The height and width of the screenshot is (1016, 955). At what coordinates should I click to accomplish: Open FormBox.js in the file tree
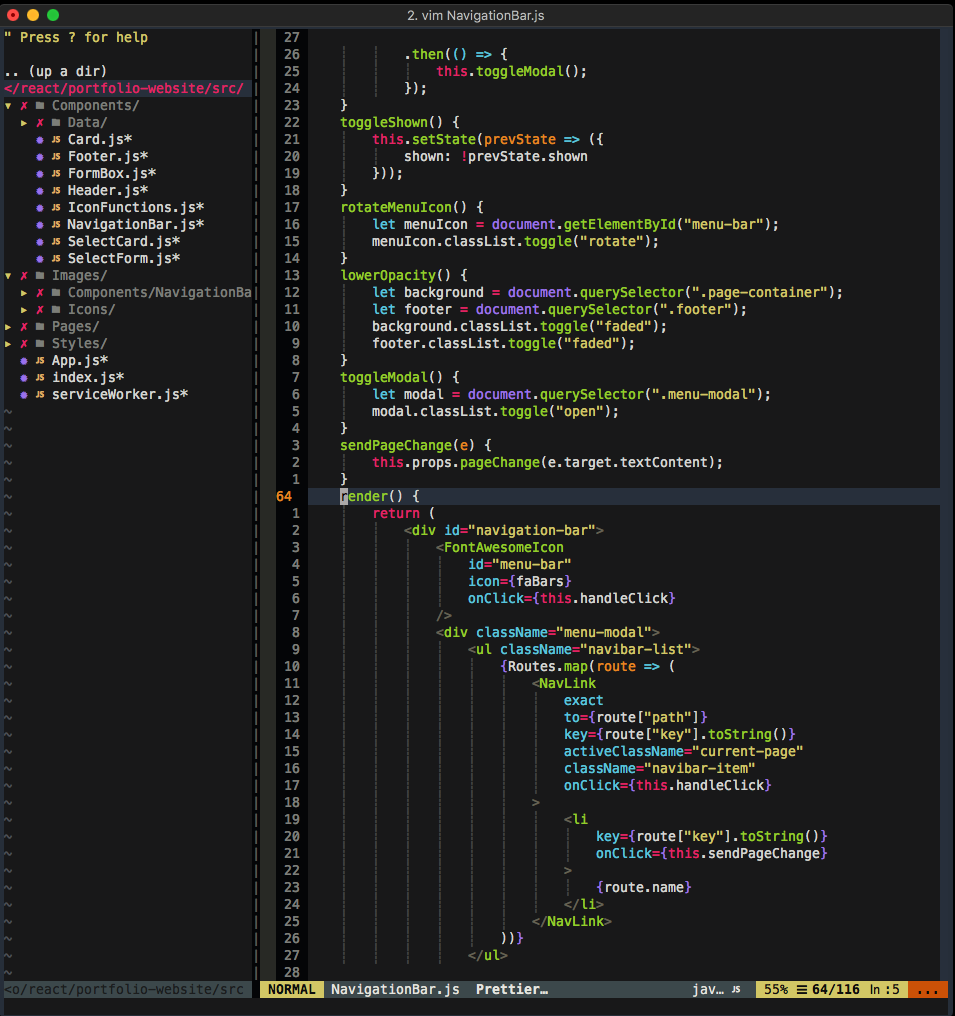click(x=111, y=174)
